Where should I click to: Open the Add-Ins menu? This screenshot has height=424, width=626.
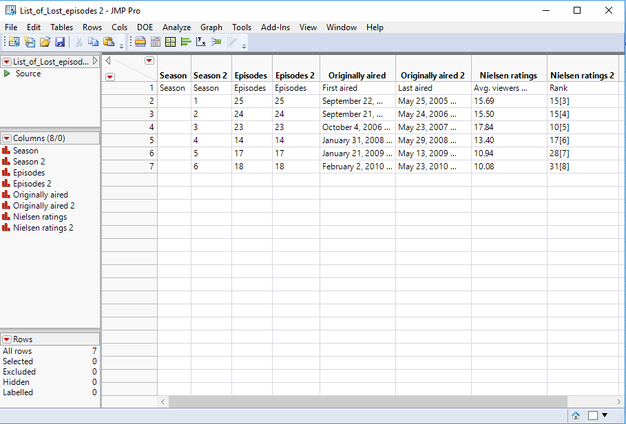tap(275, 27)
